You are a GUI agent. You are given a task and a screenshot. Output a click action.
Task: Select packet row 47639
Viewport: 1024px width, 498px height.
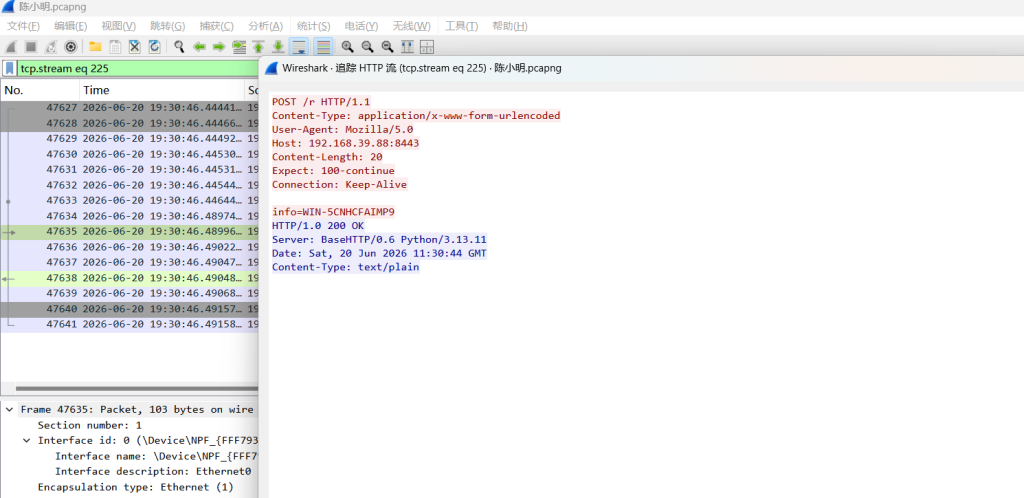[129, 293]
